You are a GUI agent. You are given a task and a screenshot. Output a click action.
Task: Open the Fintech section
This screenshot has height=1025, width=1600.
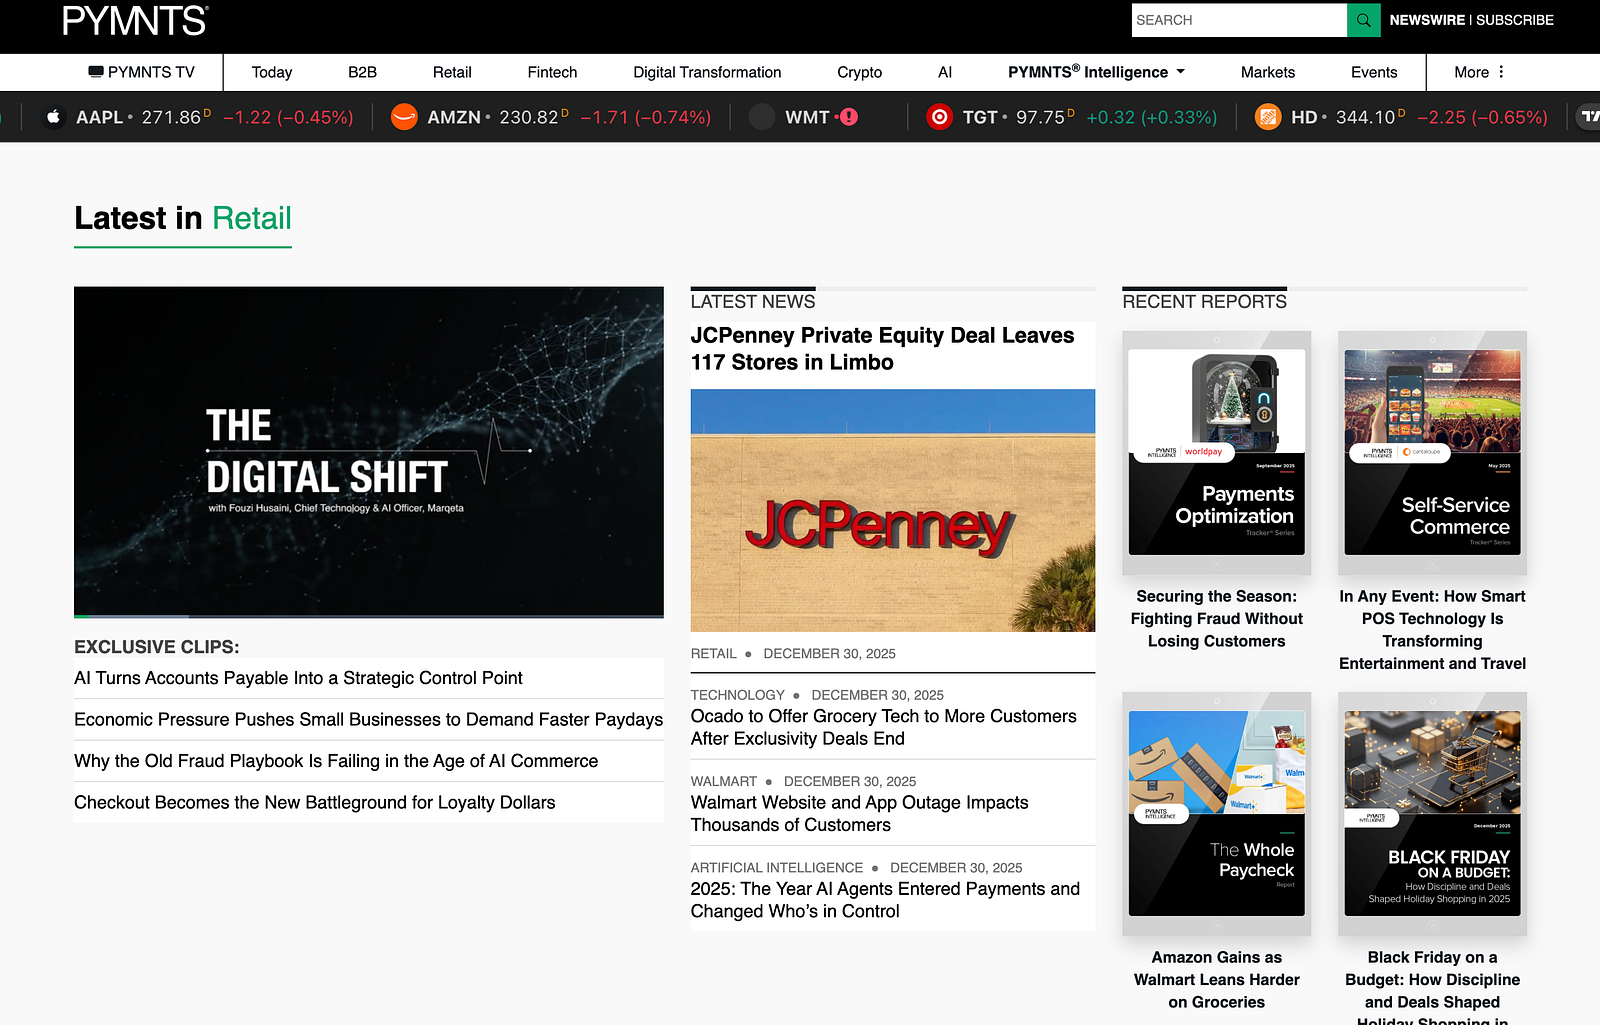pyautogui.click(x=552, y=72)
